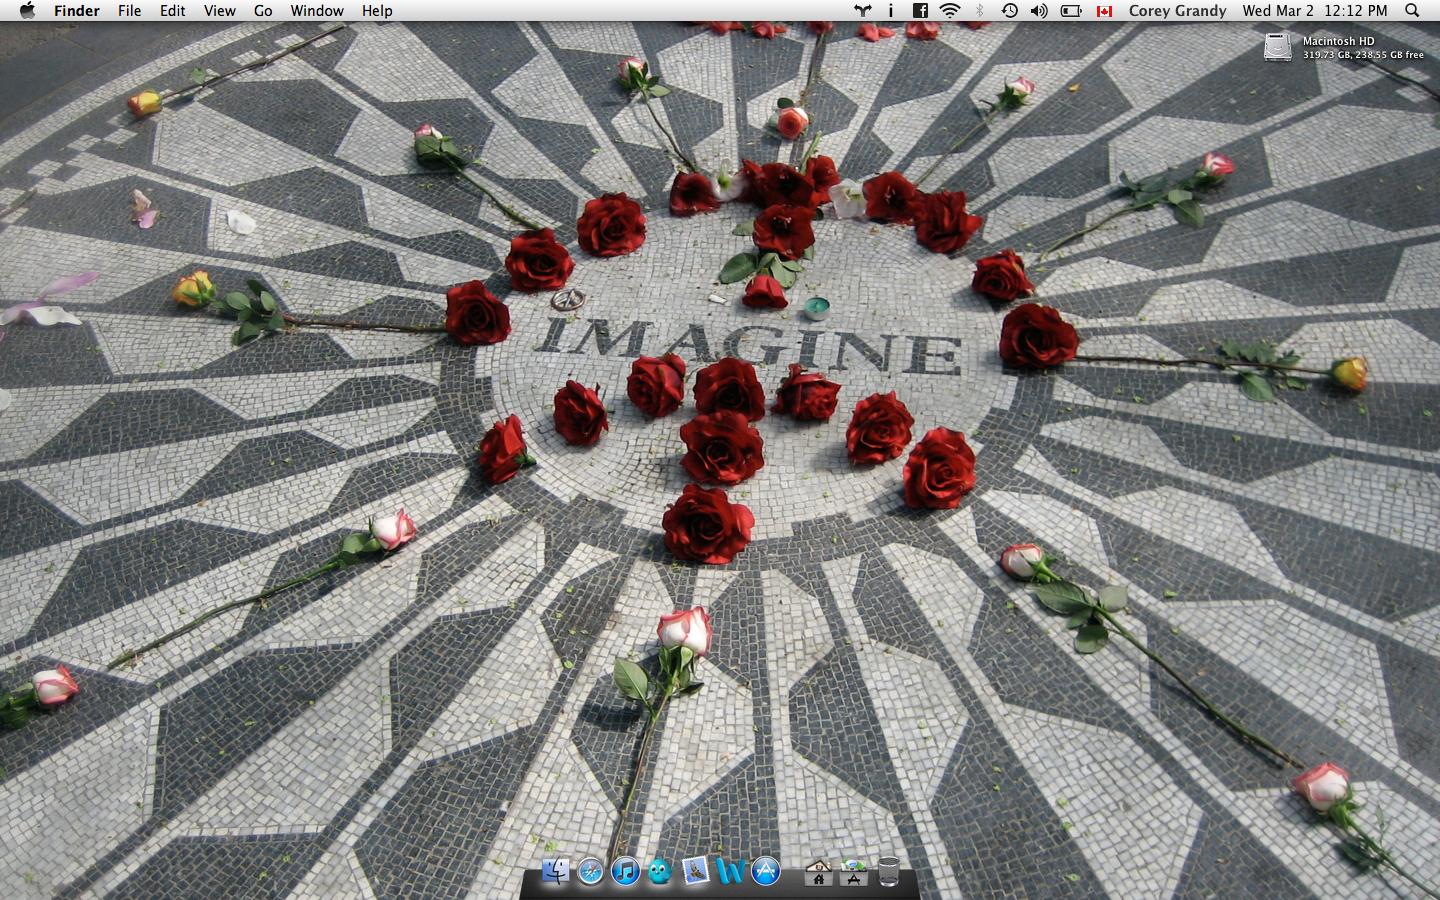Open the Facebook menu bar icon
Image resolution: width=1440 pixels, height=900 pixels.
tap(920, 10)
